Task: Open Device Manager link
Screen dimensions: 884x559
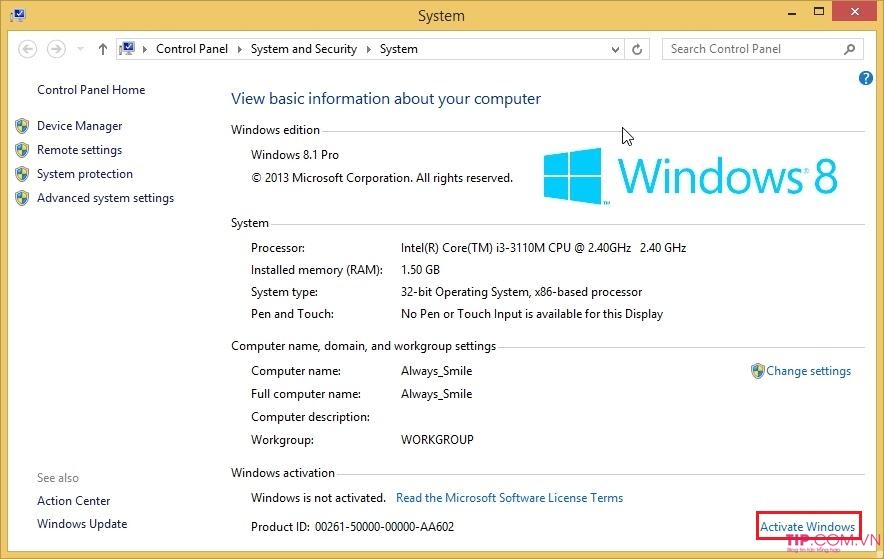Action: pos(79,126)
